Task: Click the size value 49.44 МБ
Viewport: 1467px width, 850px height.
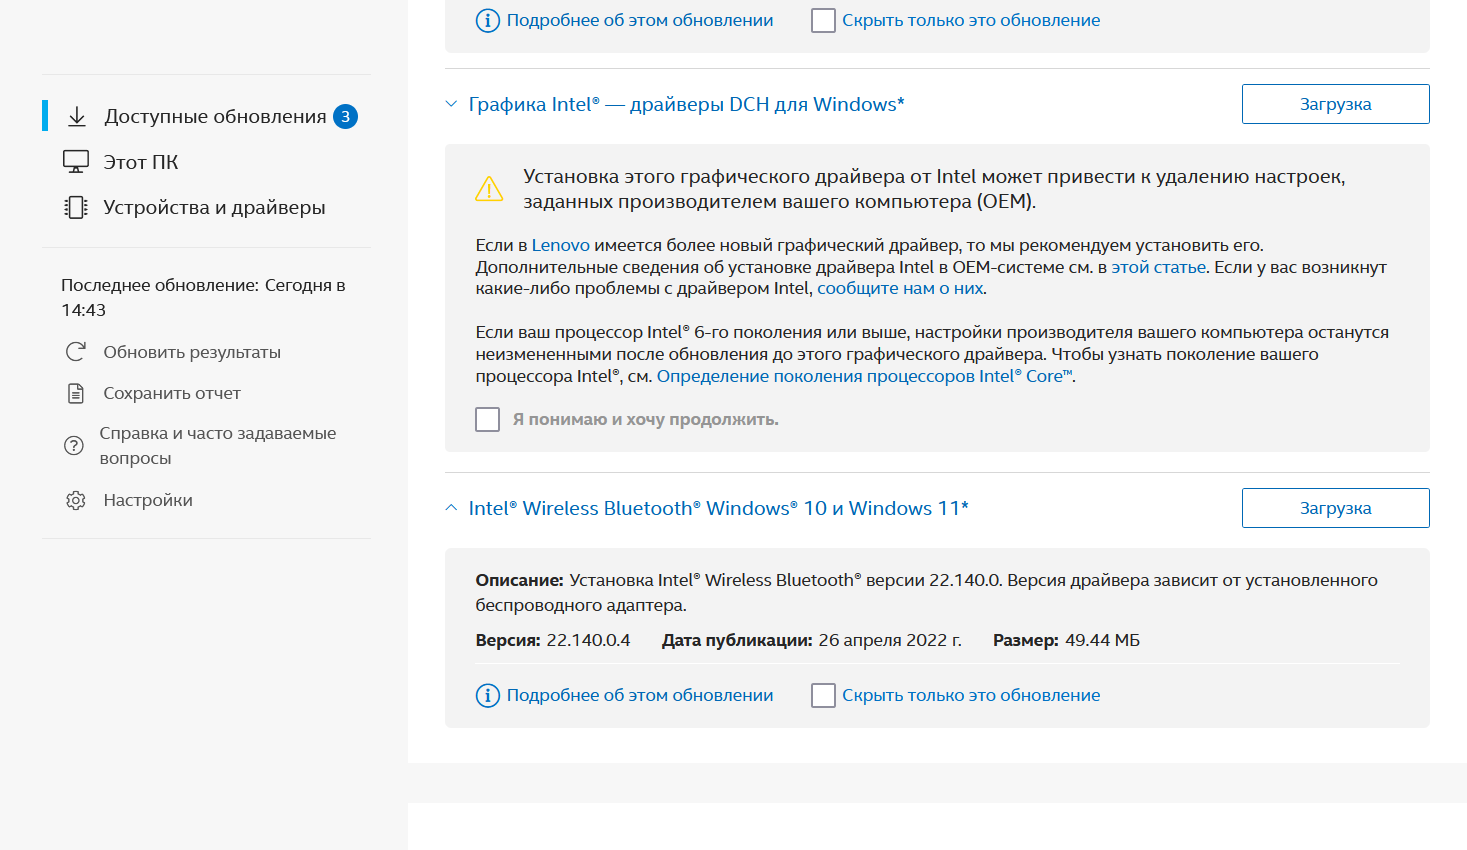Action: 1102,640
